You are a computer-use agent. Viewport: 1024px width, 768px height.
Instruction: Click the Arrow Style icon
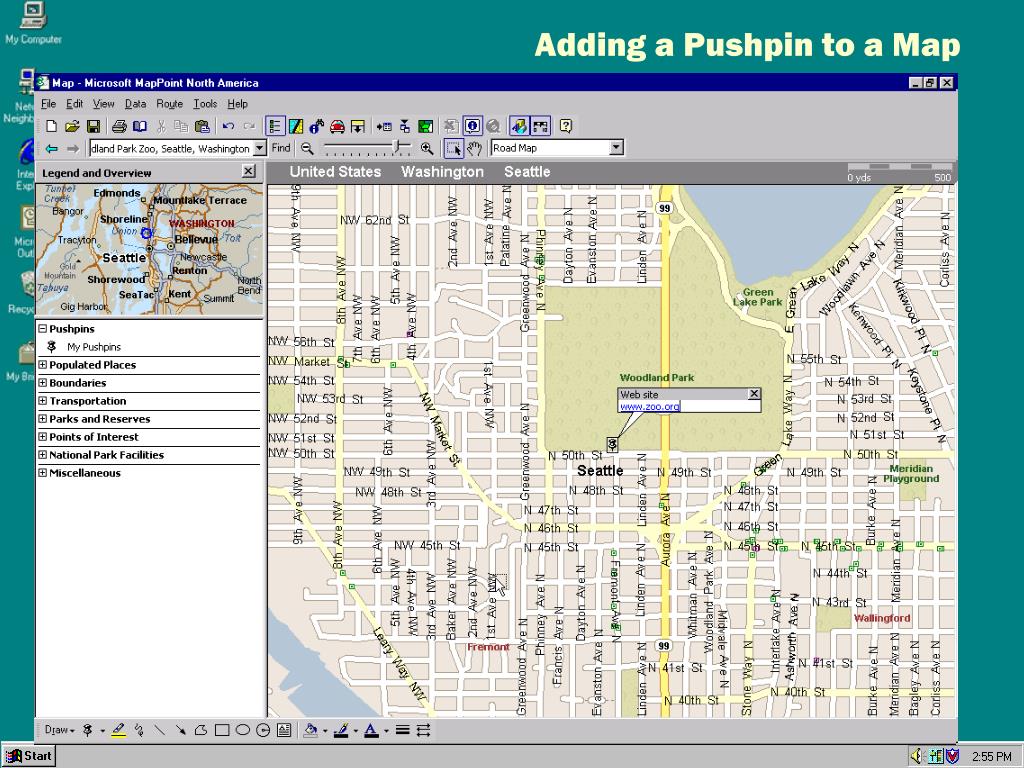(423, 730)
